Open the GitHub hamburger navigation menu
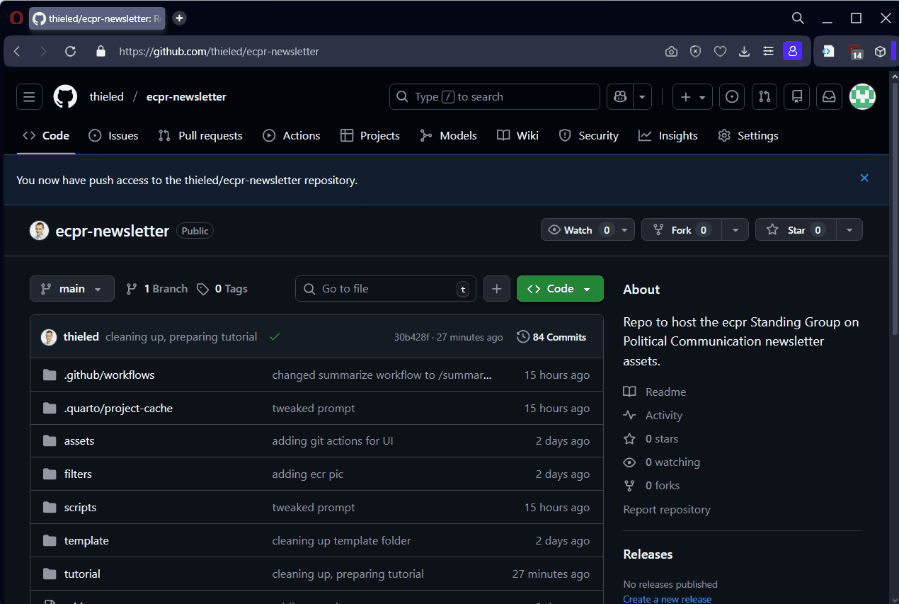The image size is (899, 604). (29, 97)
